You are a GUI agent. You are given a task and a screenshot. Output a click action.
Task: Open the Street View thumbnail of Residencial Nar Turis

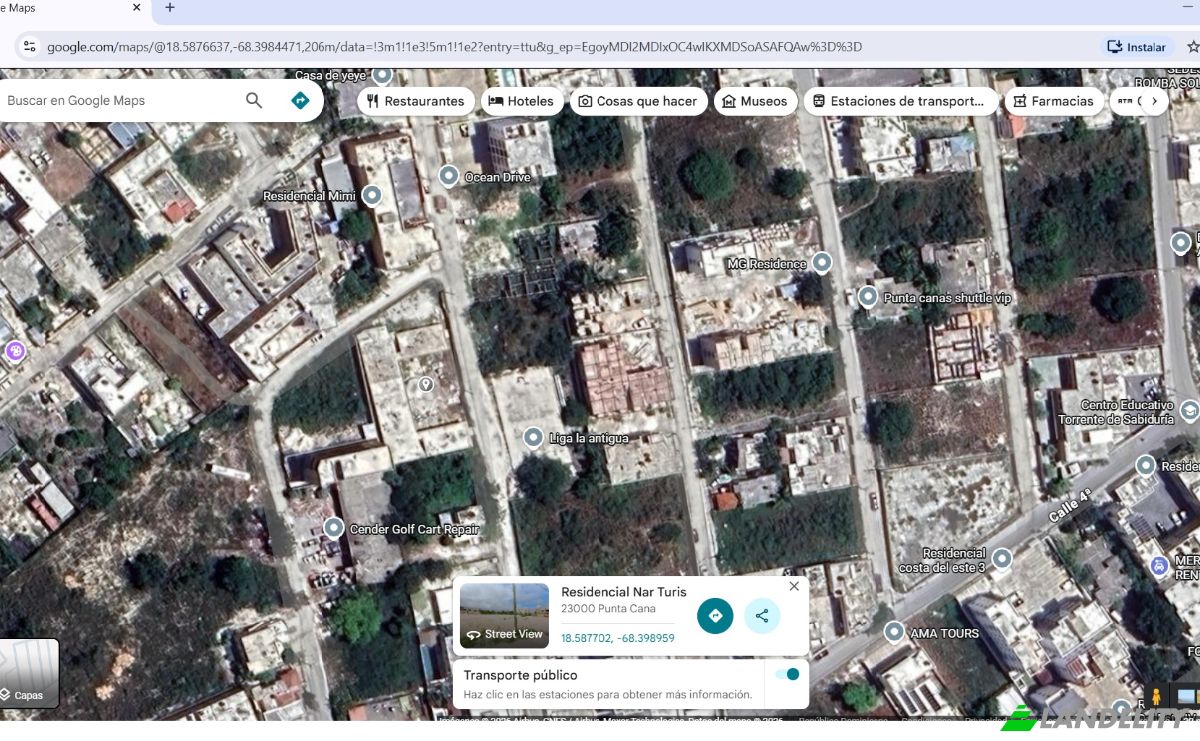(x=504, y=615)
